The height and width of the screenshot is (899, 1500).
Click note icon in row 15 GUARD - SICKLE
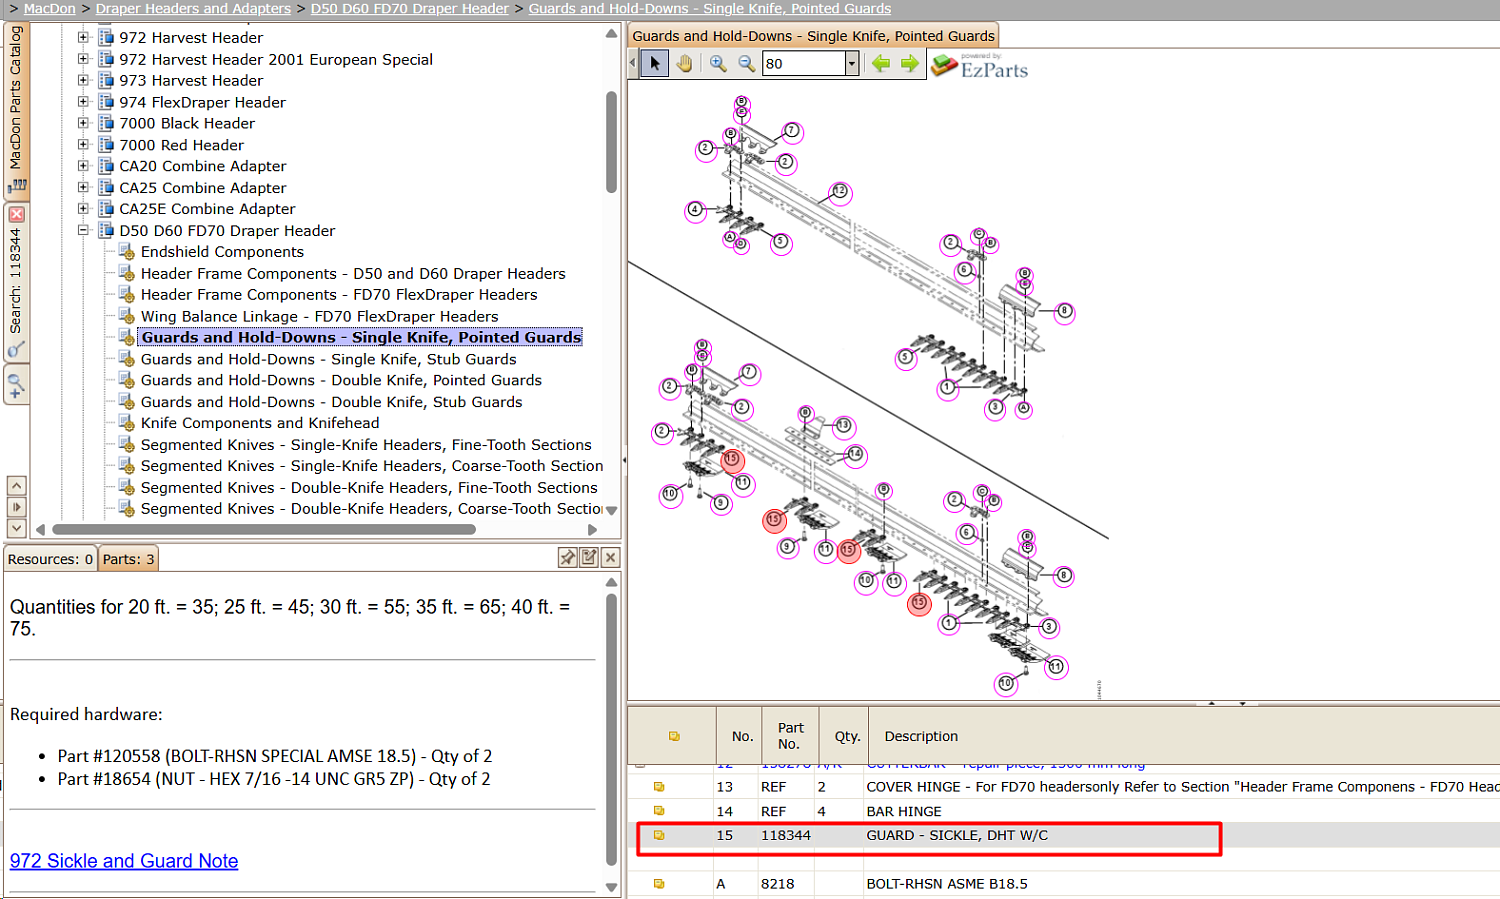pos(659,835)
